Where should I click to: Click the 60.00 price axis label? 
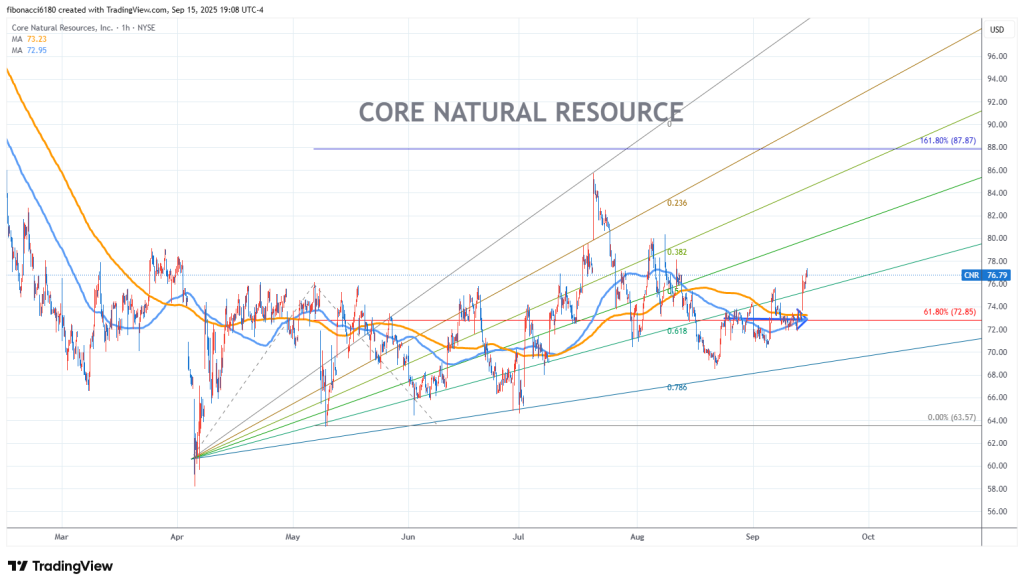[997, 466]
